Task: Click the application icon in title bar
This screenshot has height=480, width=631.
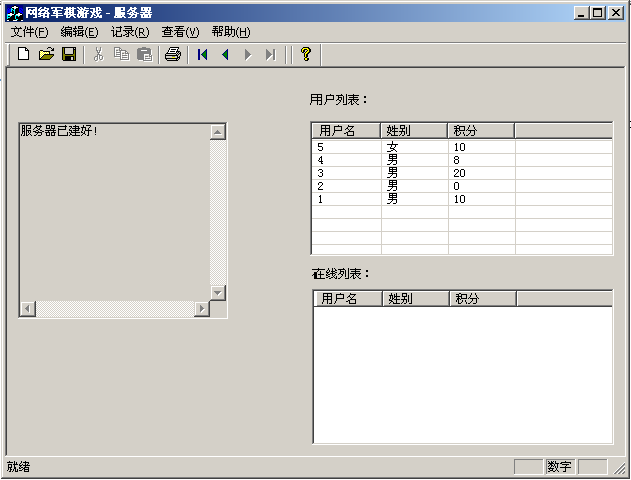Action: [x=14, y=13]
